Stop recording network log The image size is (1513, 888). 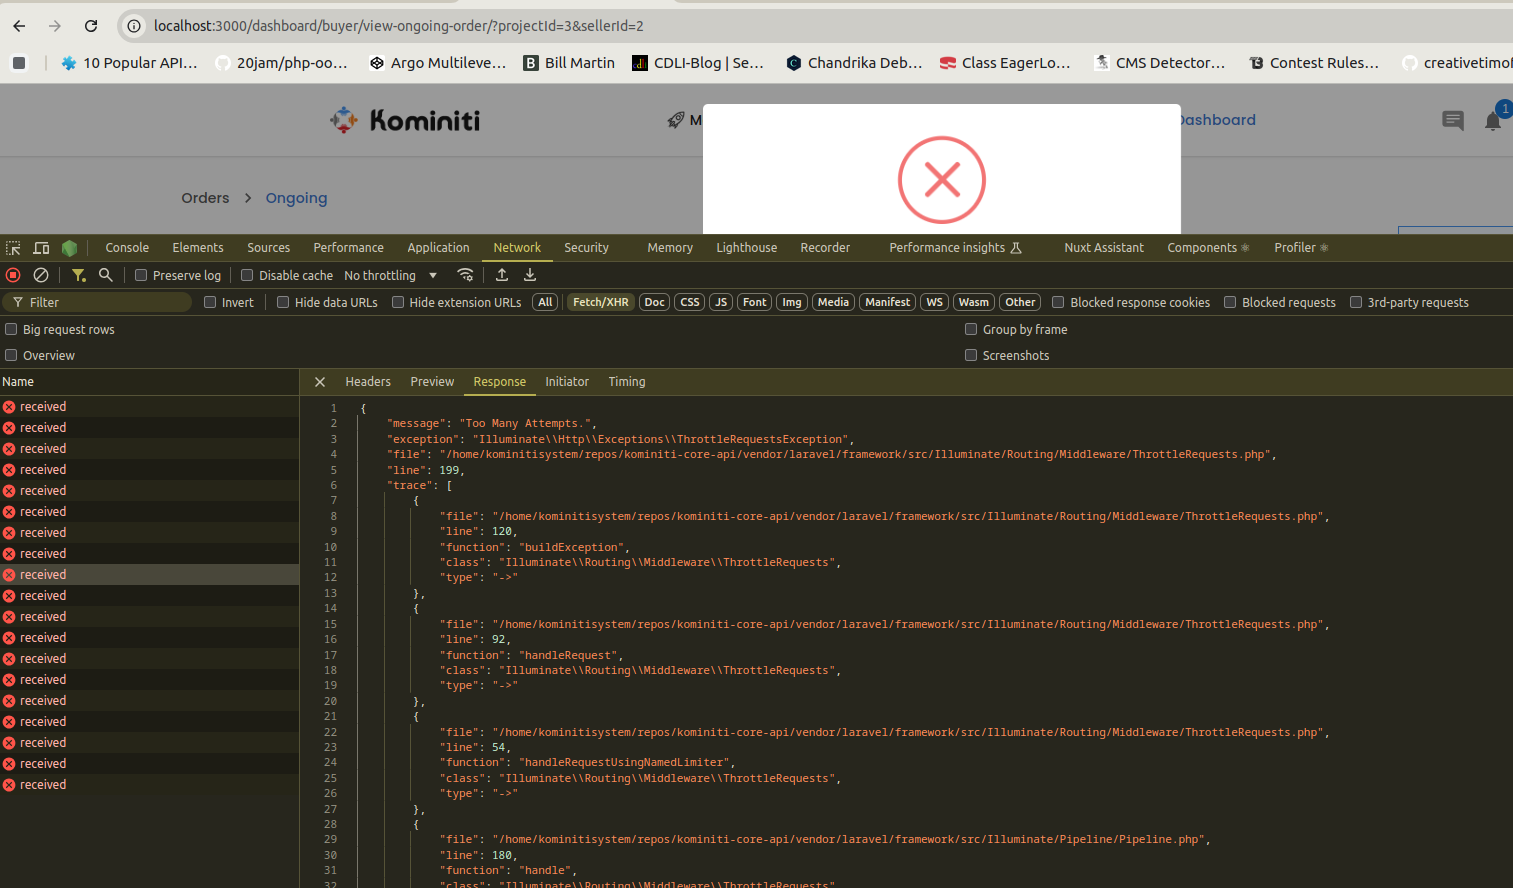[x=13, y=275]
